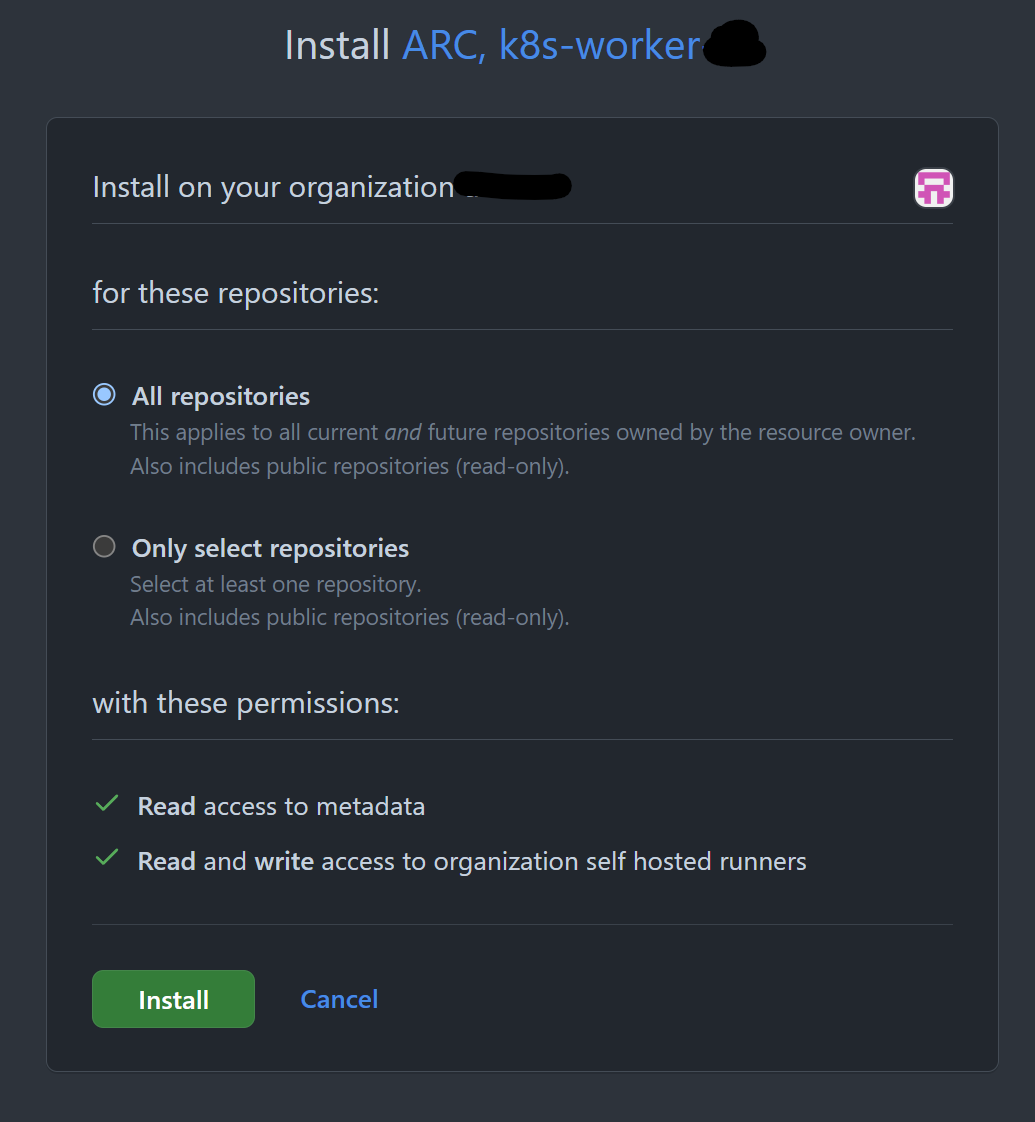This screenshot has width=1035, height=1122.
Task: Click the Only select repositories label text
Action: [x=270, y=548]
